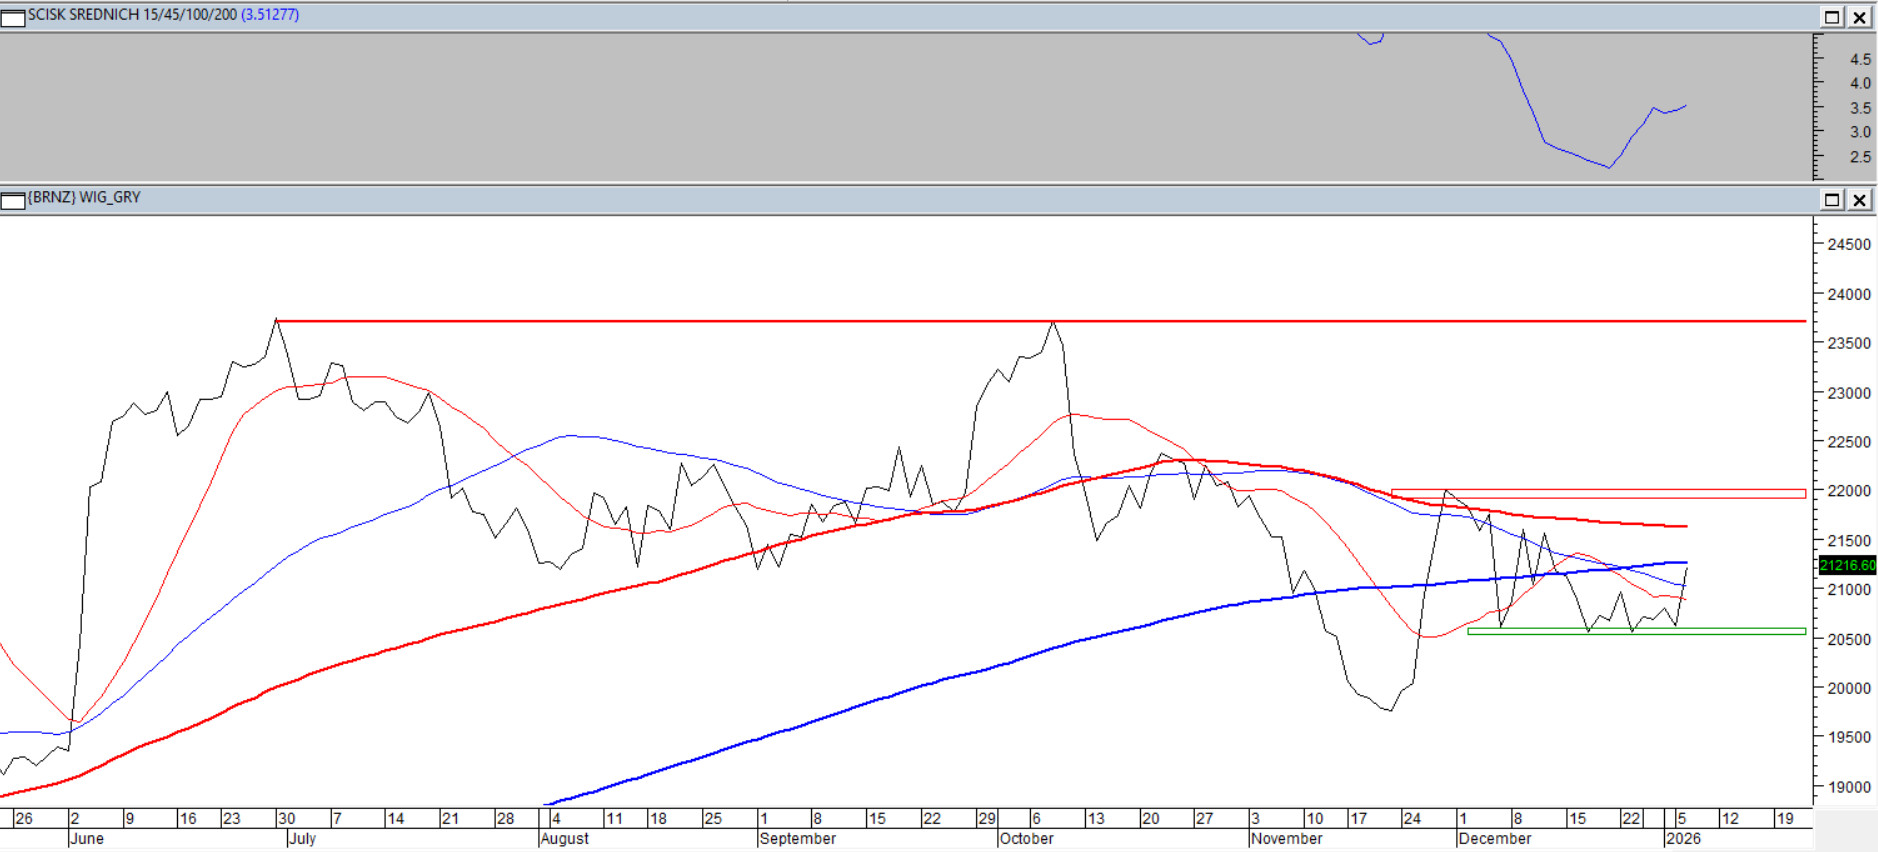Click the SCISK SREDNICH panel window icon
Image resolution: width=1878 pixels, height=852 pixels.
coord(13,17)
